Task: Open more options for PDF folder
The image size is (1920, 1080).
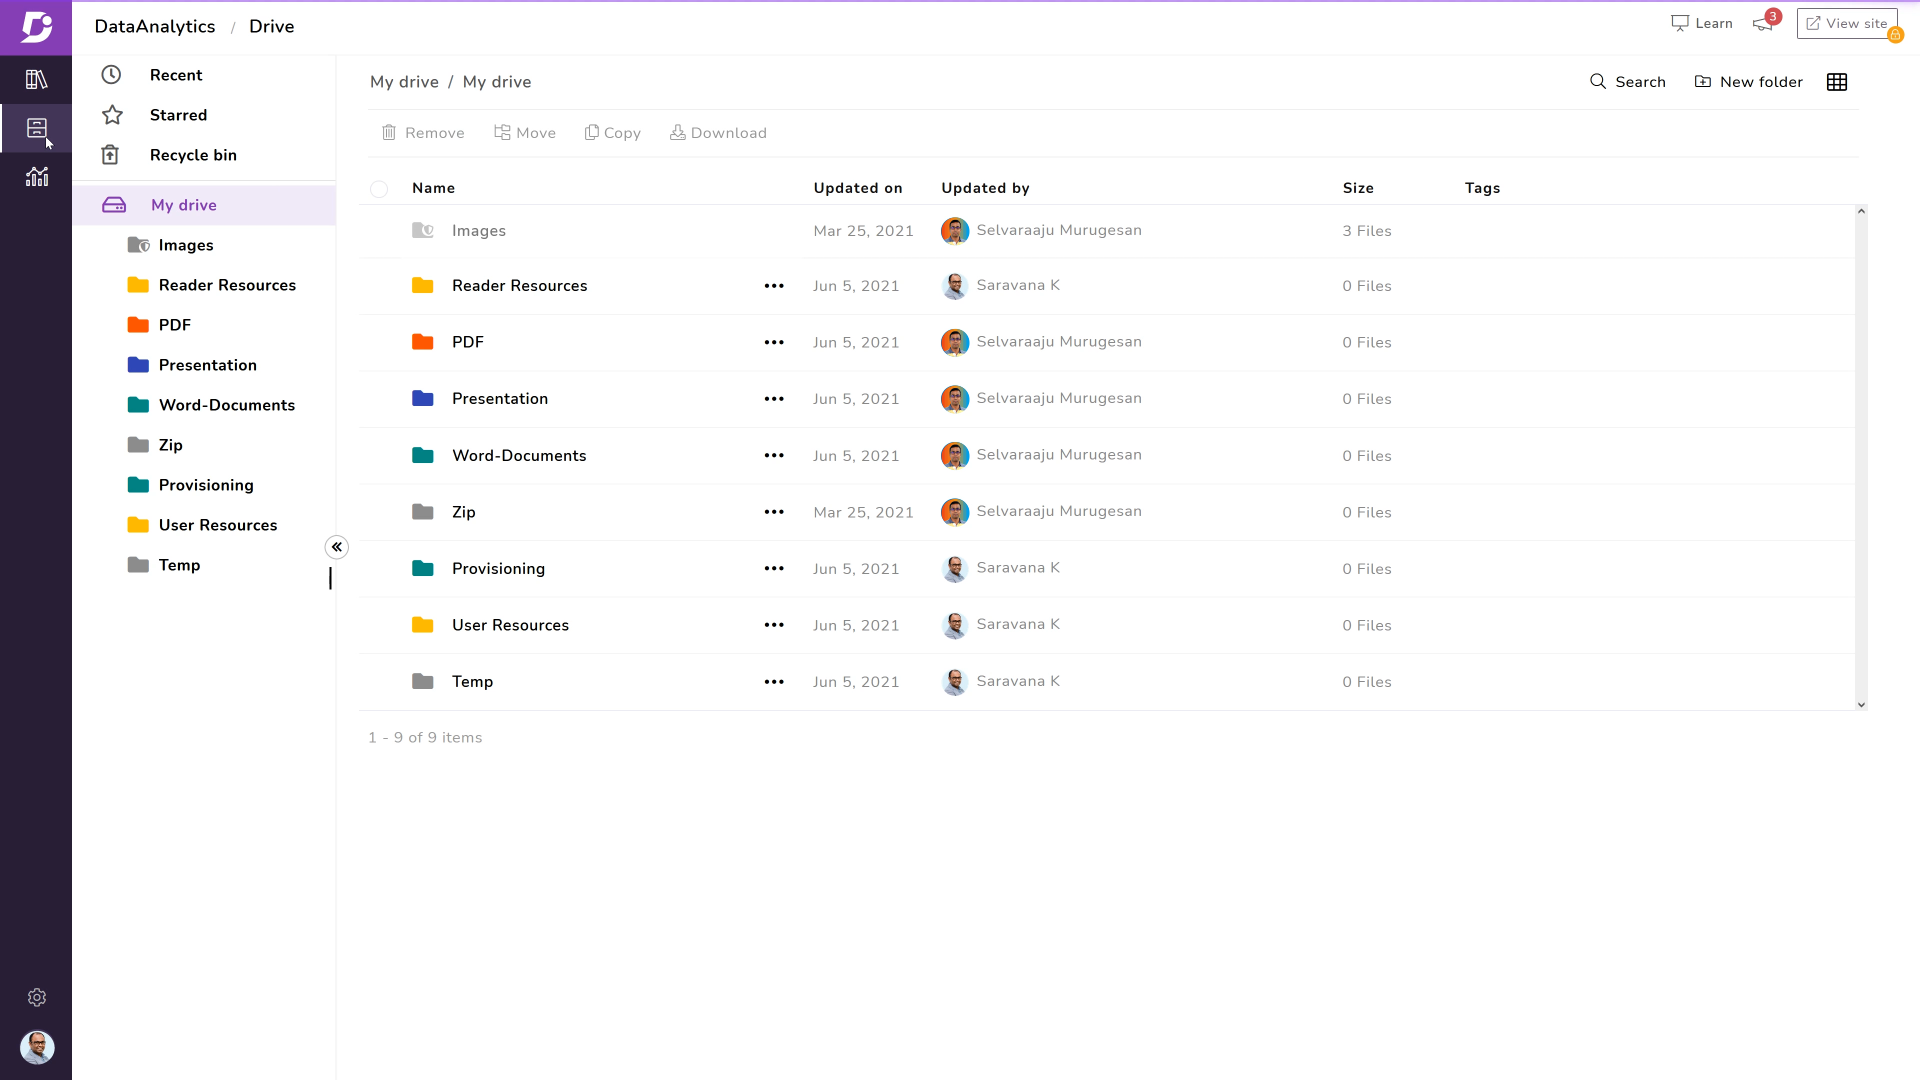Action: [x=773, y=342]
